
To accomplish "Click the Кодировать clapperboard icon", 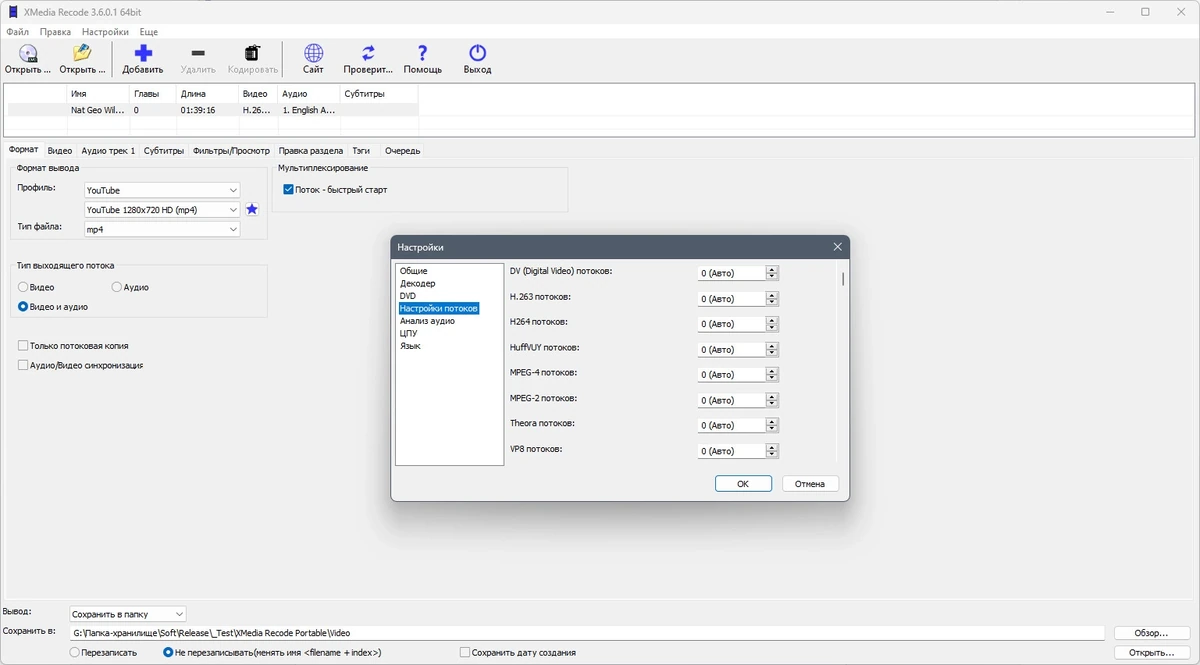I will pos(252,54).
